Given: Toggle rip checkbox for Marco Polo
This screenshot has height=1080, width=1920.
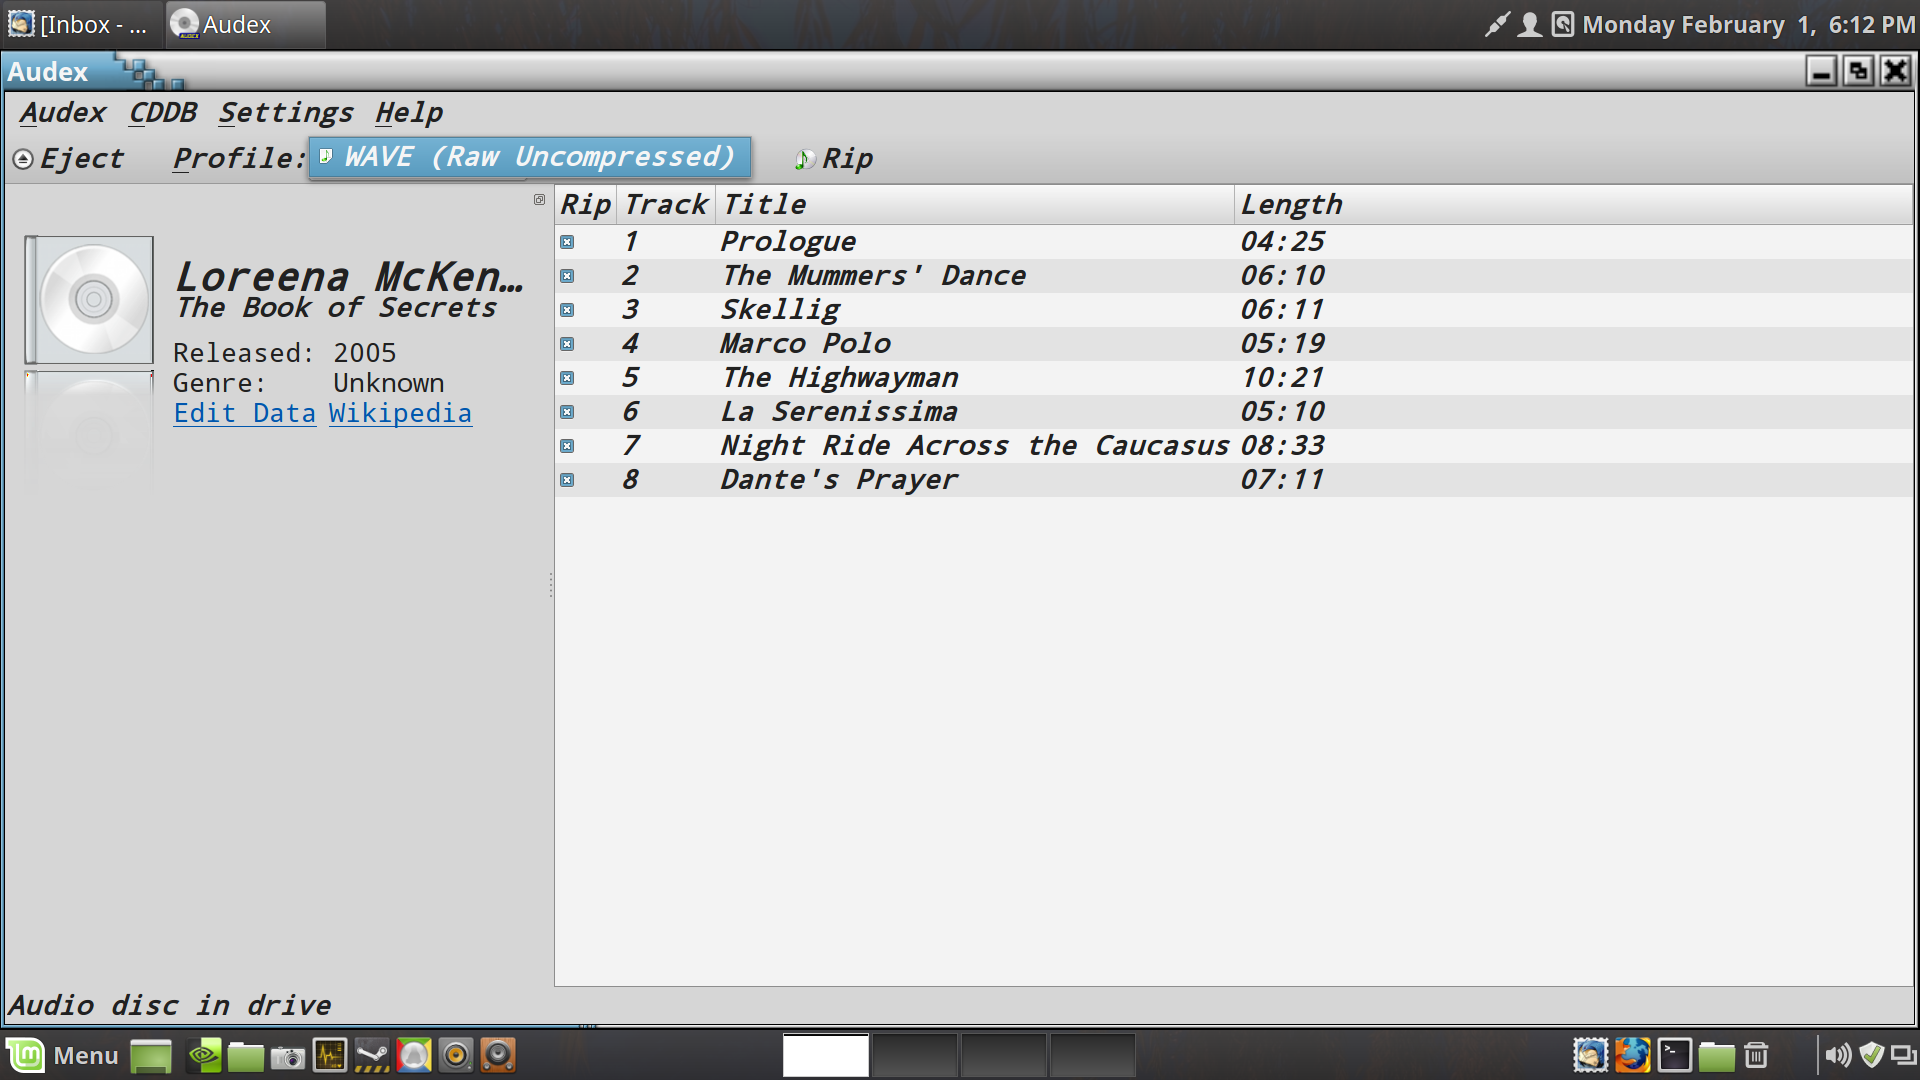Looking at the screenshot, I should click(x=567, y=344).
